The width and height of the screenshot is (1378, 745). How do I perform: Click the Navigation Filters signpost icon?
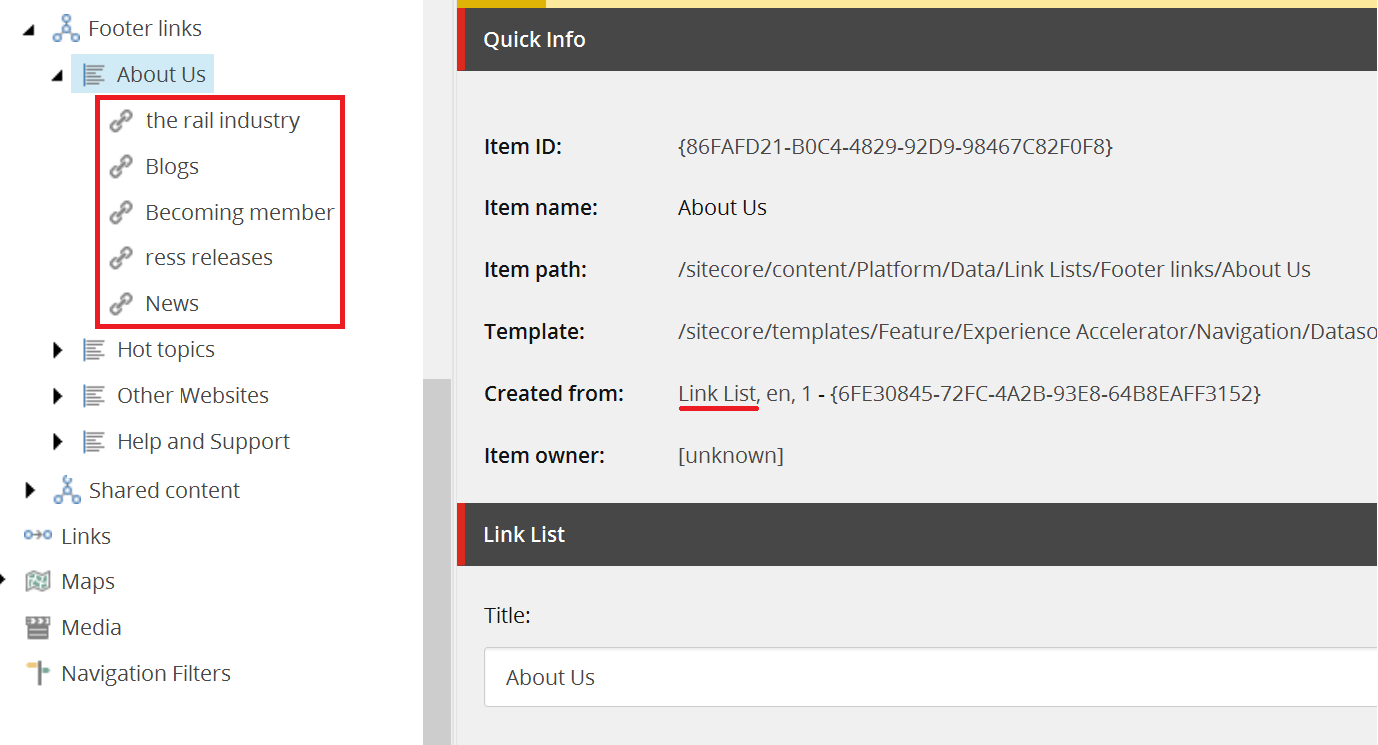(38, 673)
